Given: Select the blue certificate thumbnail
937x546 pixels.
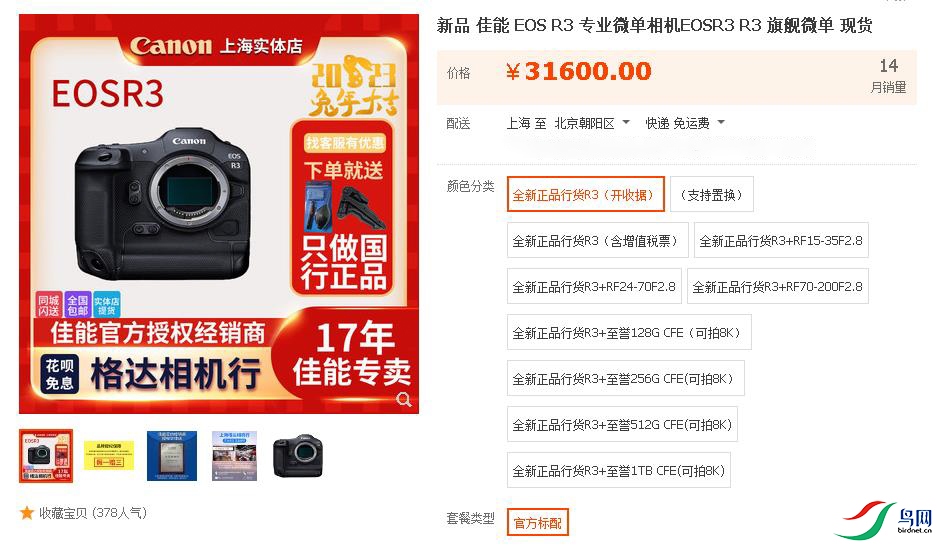Looking at the screenshot, I should point(172,456).
